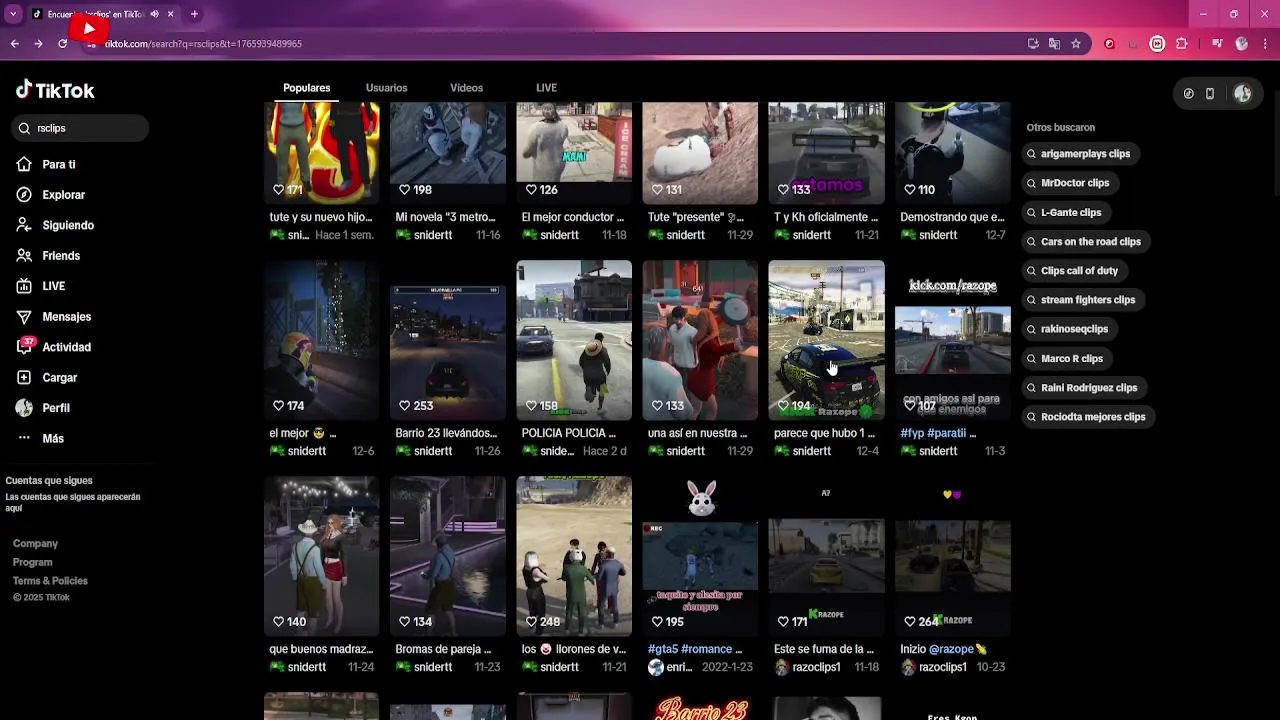Search suggestion MrDoctor clips
The height and width of the screenshot is (720, 1280).
[1068, 183]
